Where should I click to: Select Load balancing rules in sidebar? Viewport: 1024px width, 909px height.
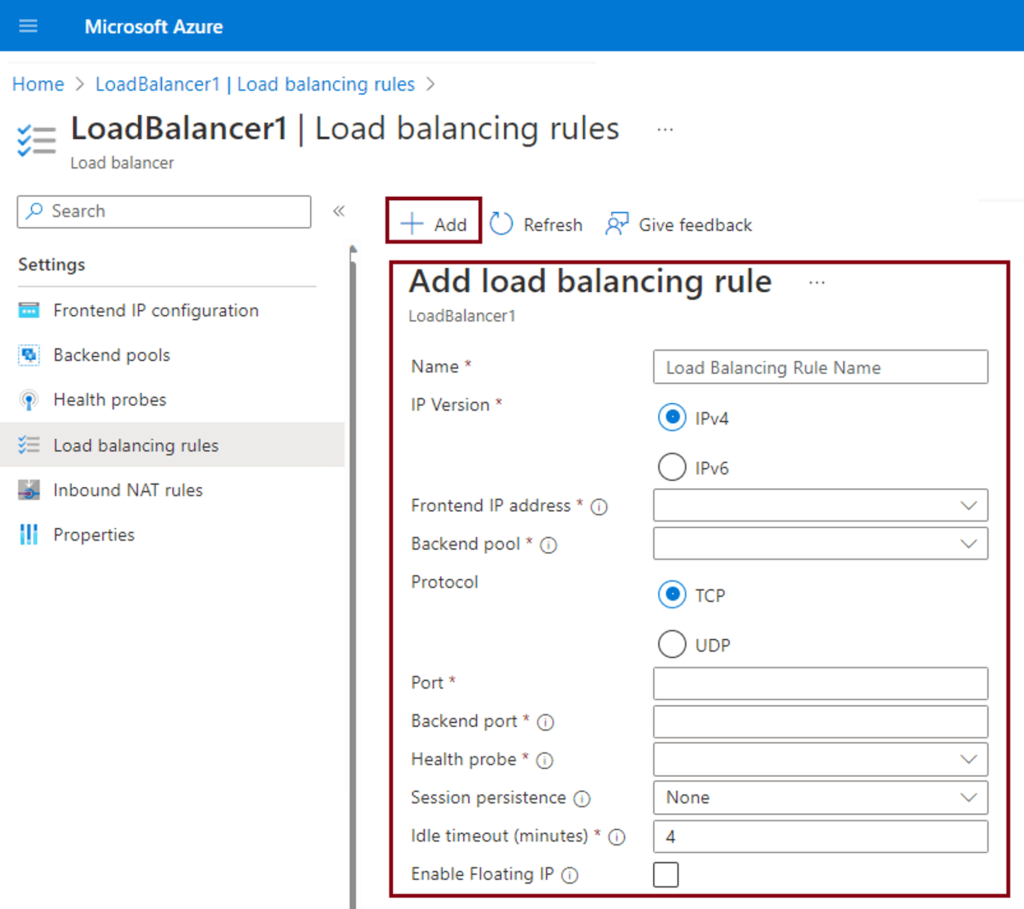pos(172,445)
